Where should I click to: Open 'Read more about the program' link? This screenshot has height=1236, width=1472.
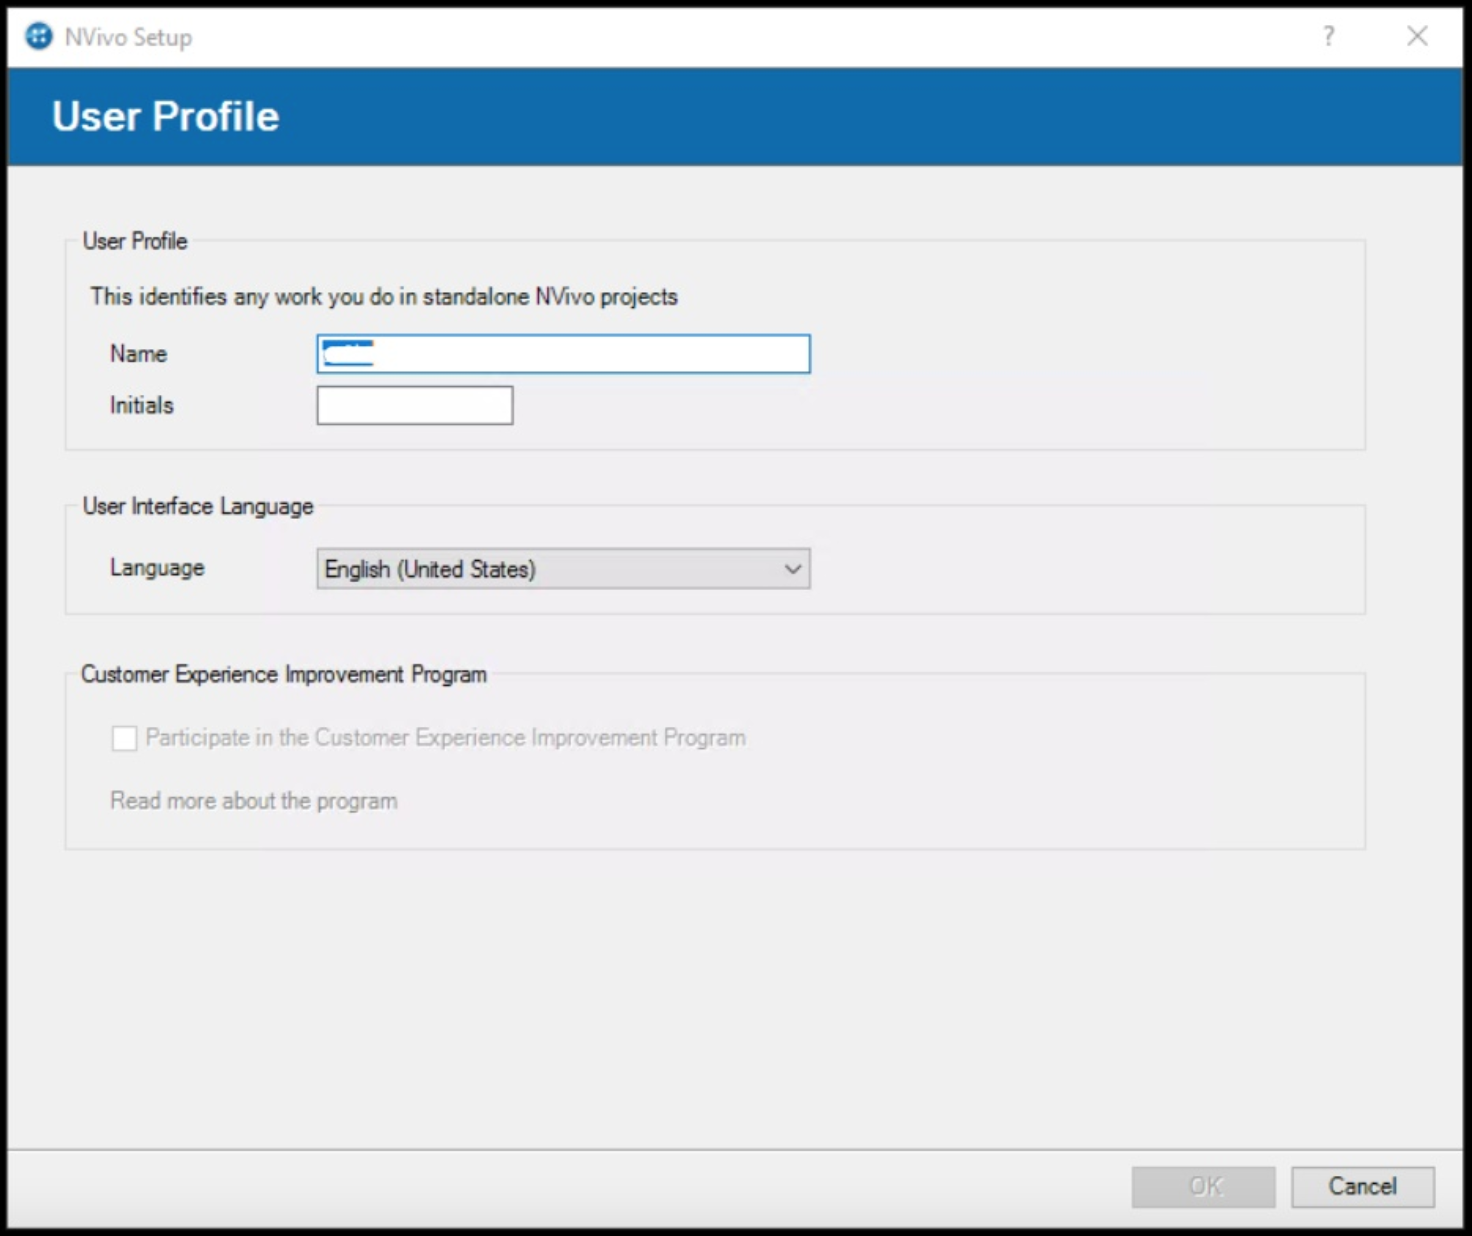tap(253, 801)
